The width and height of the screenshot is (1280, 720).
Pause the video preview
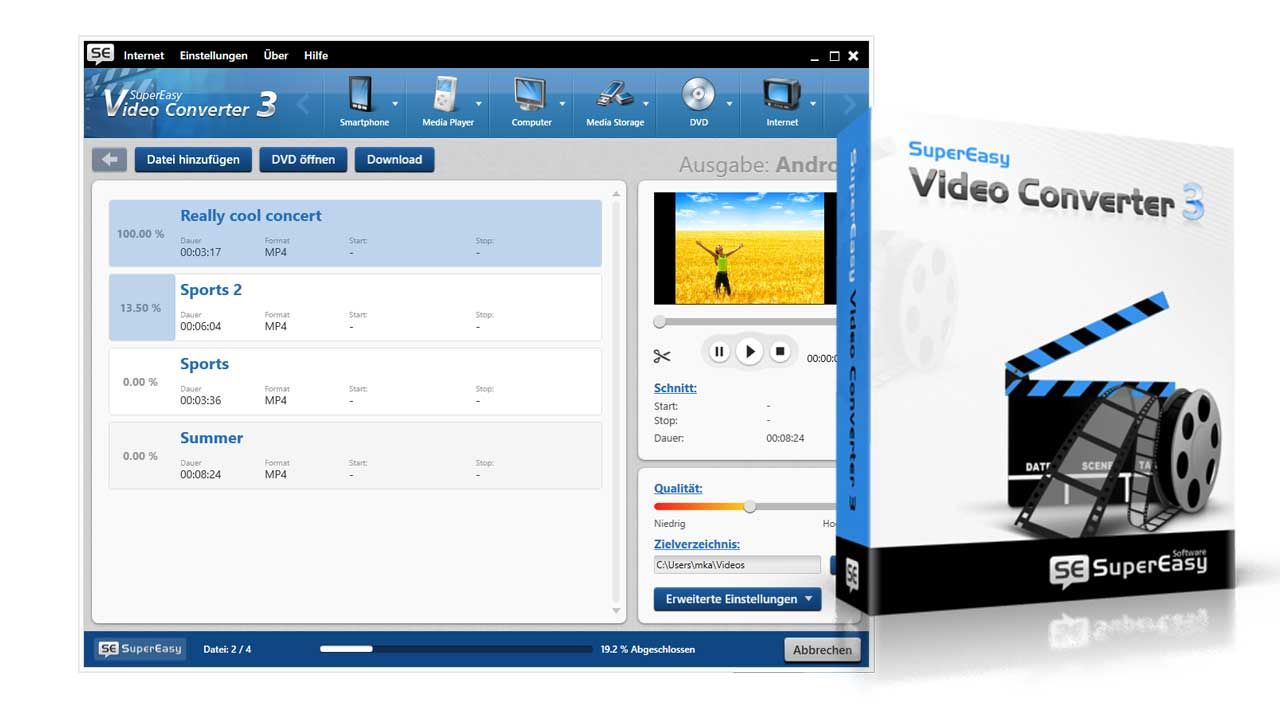pyautogui.click(x=718, y=352)
